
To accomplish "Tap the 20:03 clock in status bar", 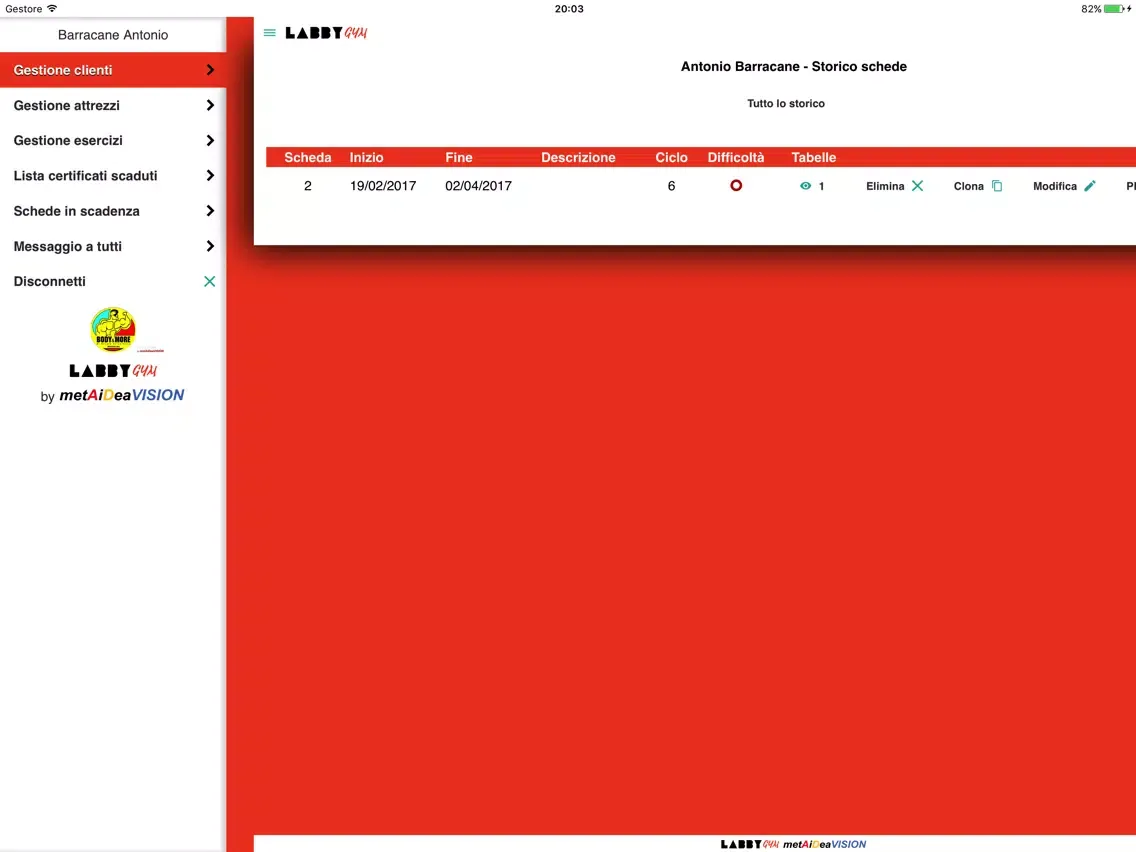I will click(x=569, y=9).
